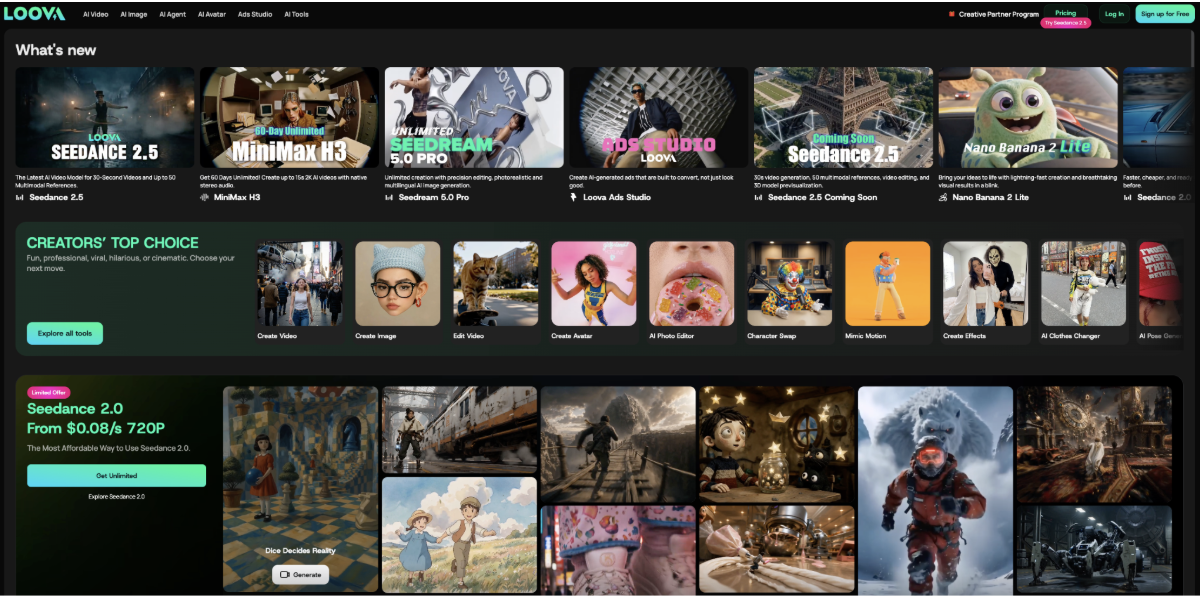
Task: Select the Create Video tool card
Action: coord(299,290)
